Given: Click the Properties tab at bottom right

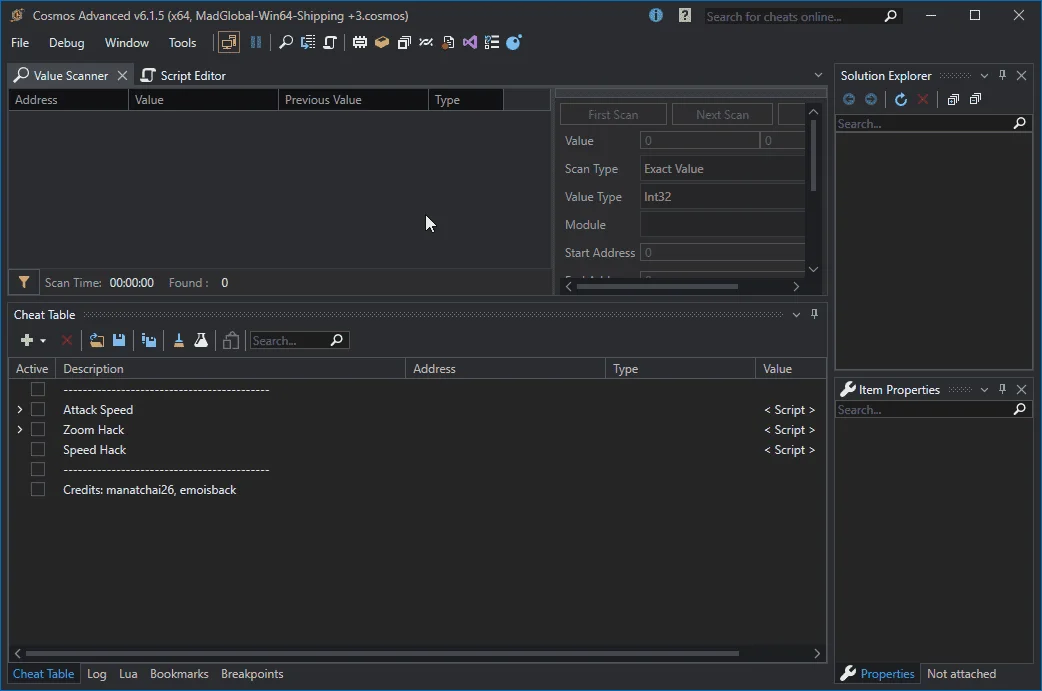Looking at the screenshot, I should [x=877, y=674].
